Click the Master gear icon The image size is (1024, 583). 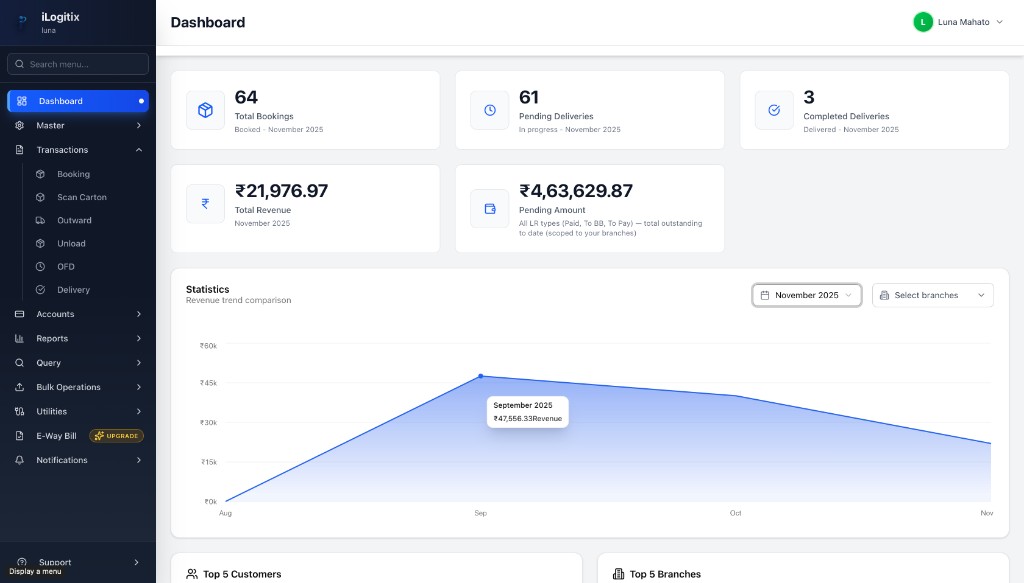(x=20, y=125)
